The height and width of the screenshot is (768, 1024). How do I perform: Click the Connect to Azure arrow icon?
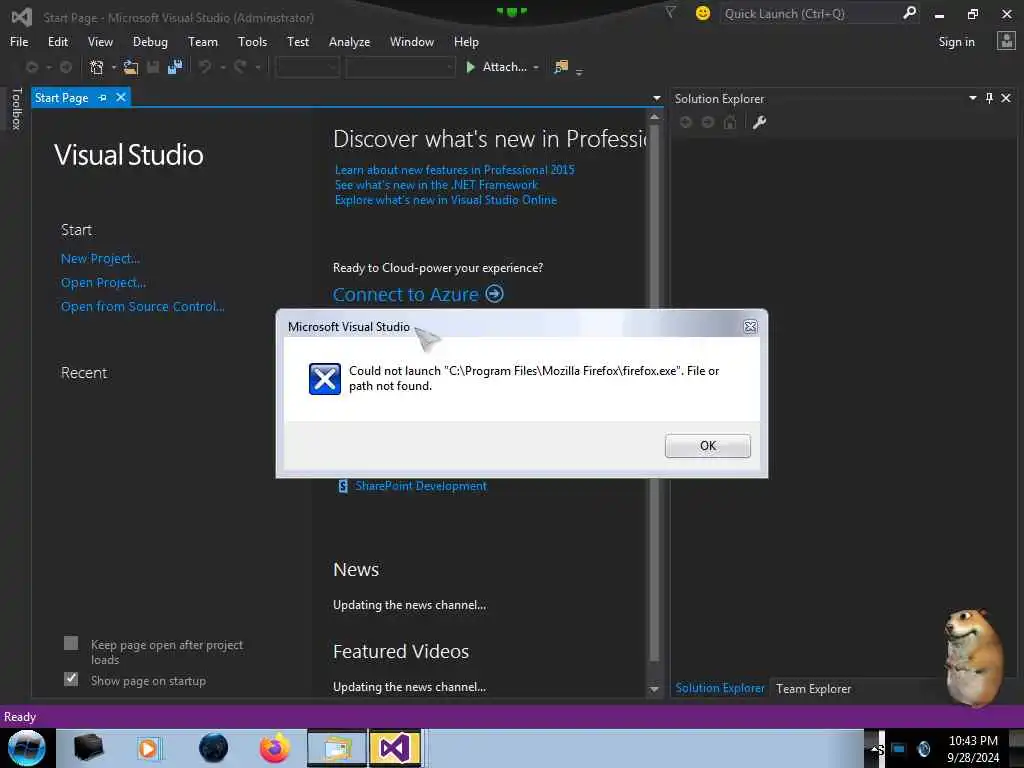[x=494, y=294]
